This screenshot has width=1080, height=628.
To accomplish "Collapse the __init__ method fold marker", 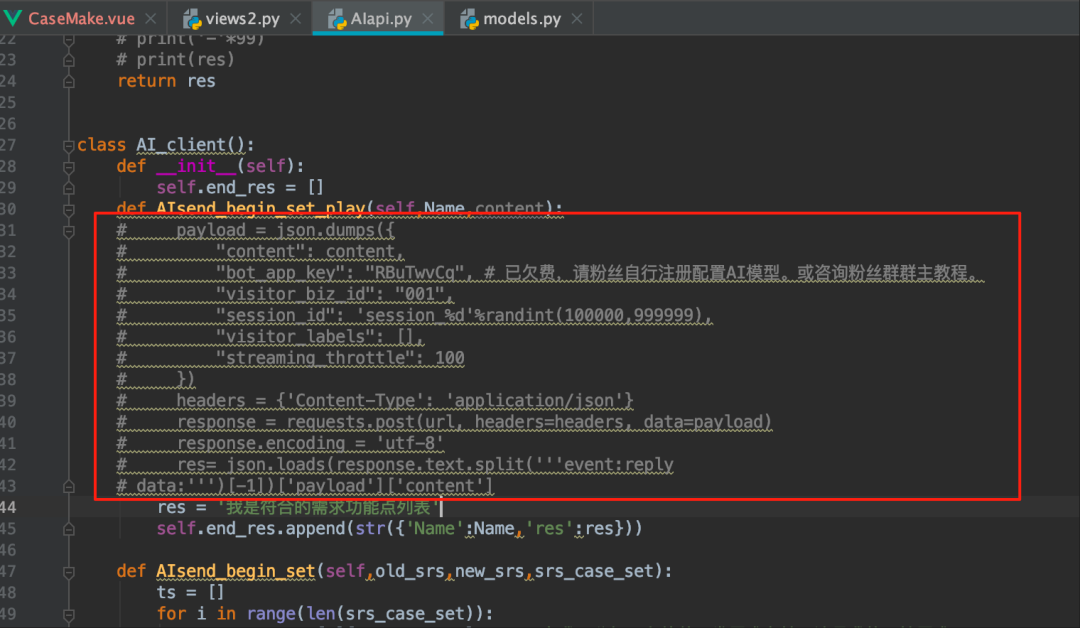I will (x=68, y=167).
